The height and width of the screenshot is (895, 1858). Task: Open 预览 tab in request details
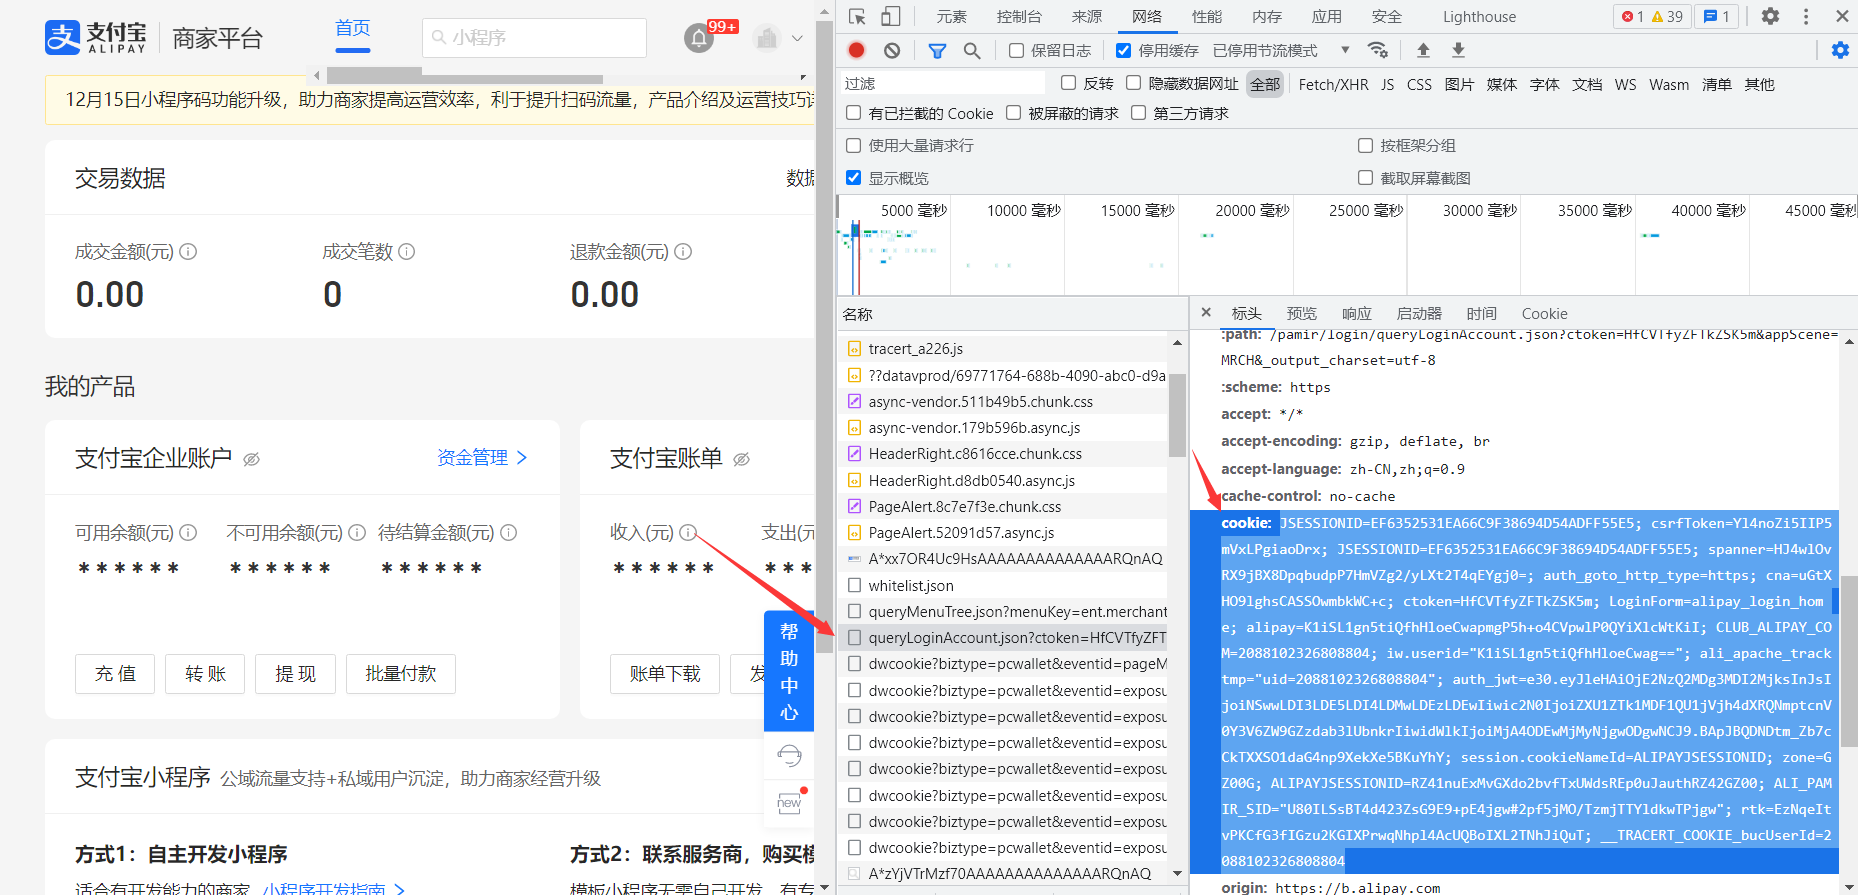pyautogui.click(x=1301, y=313)
